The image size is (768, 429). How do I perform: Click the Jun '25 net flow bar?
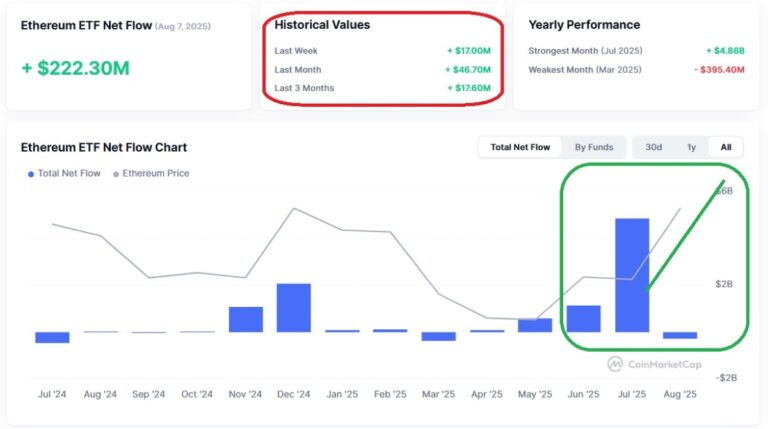[584, 318]
